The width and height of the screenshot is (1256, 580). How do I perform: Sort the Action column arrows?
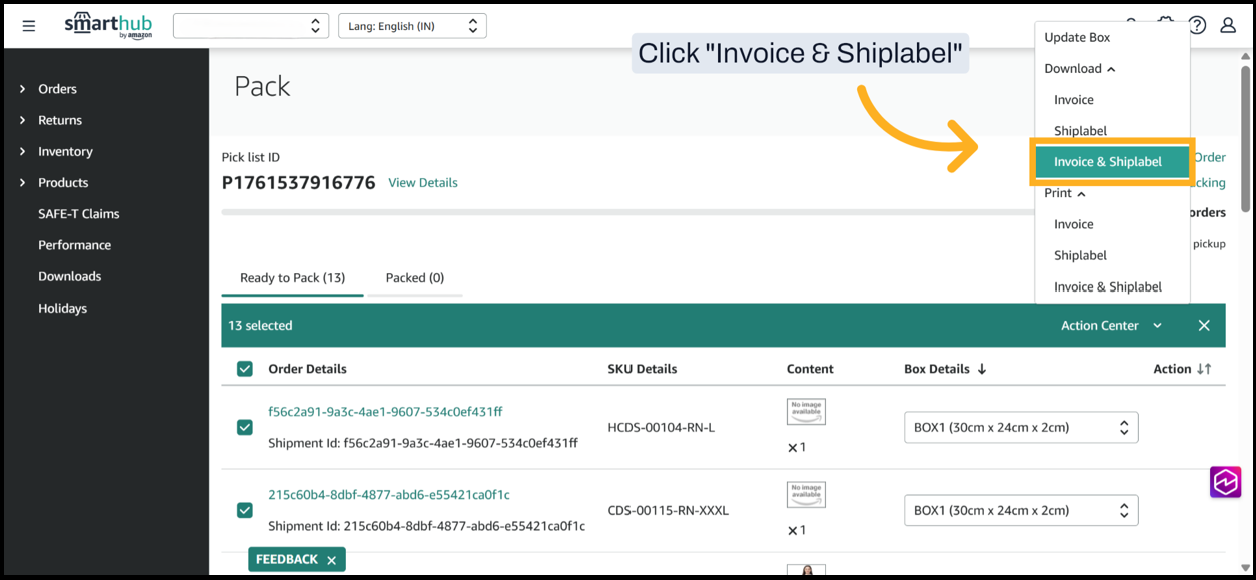tap(1204, 369)
